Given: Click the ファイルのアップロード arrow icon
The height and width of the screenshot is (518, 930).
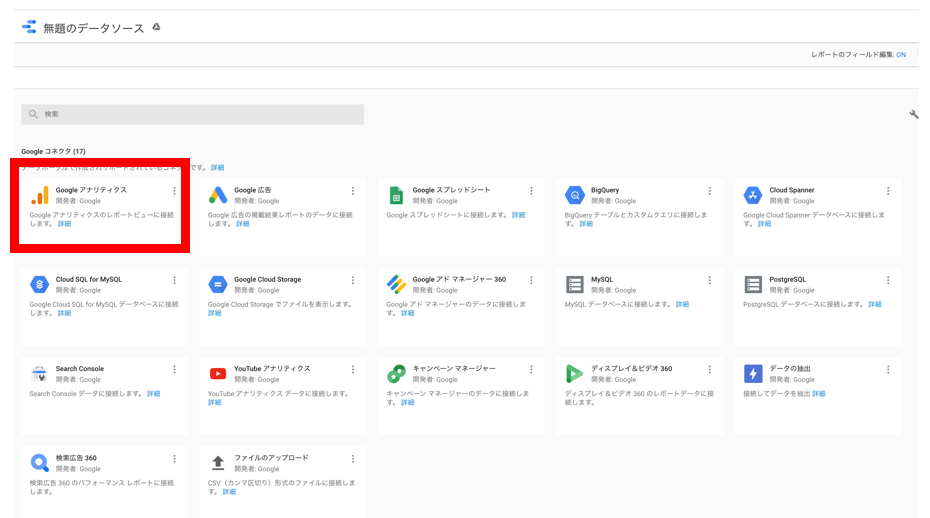Looking at the screenshot, I should 218,463.
